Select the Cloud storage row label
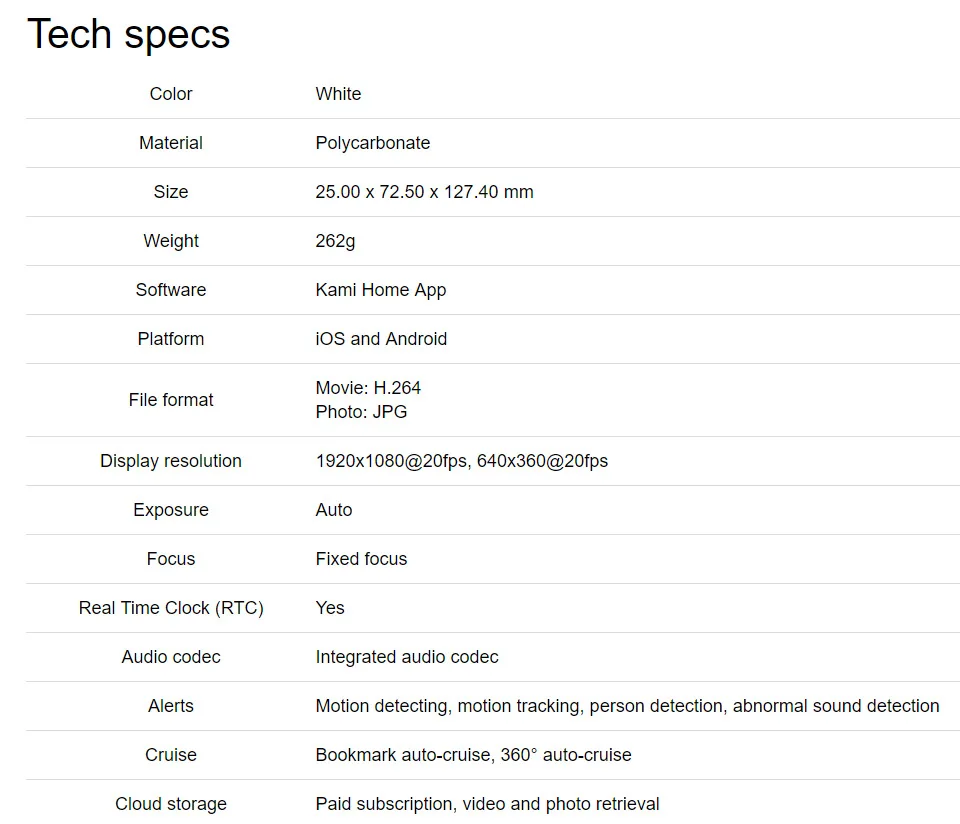This screenshot has width=960, height=824. point(171,804)
